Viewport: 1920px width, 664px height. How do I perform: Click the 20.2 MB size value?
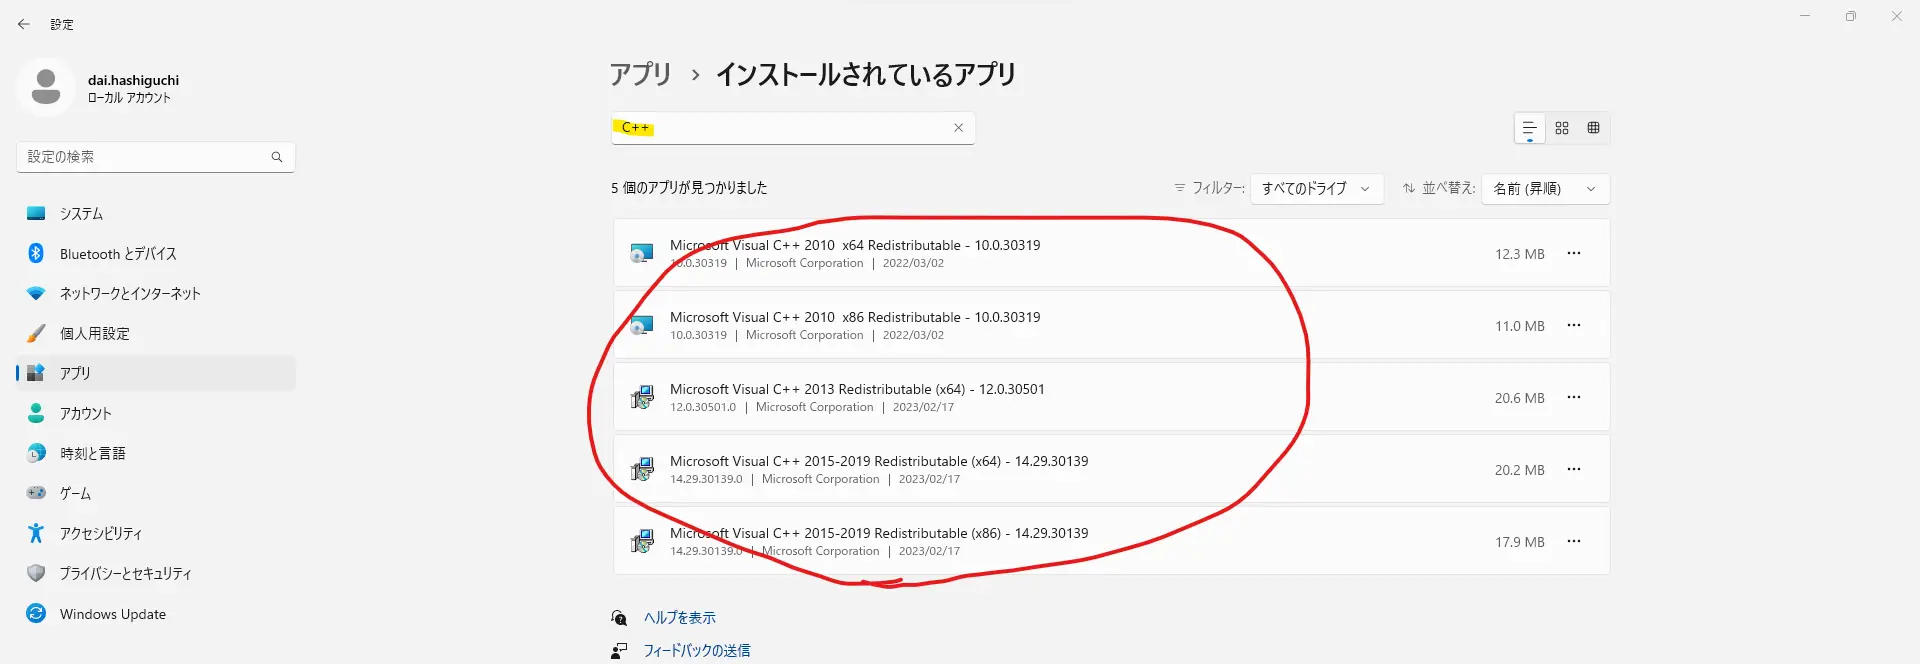(1519, 470)
